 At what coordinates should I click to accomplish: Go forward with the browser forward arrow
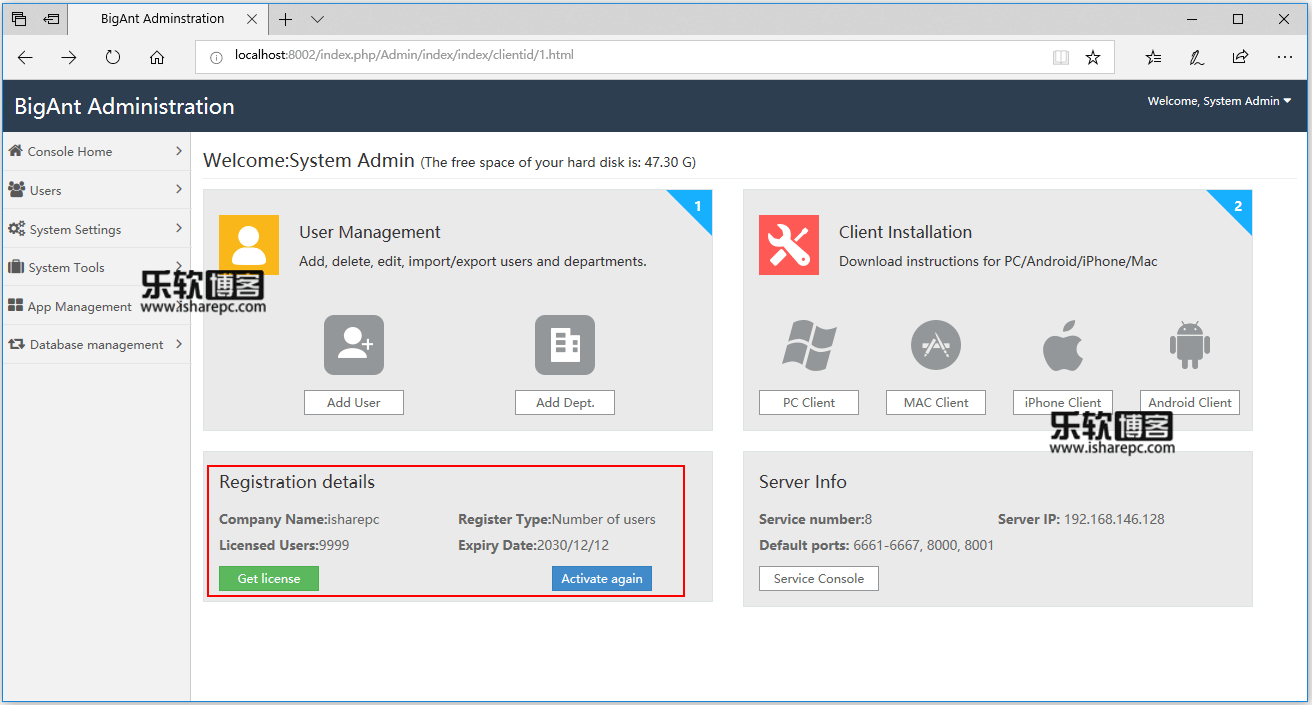69,57
